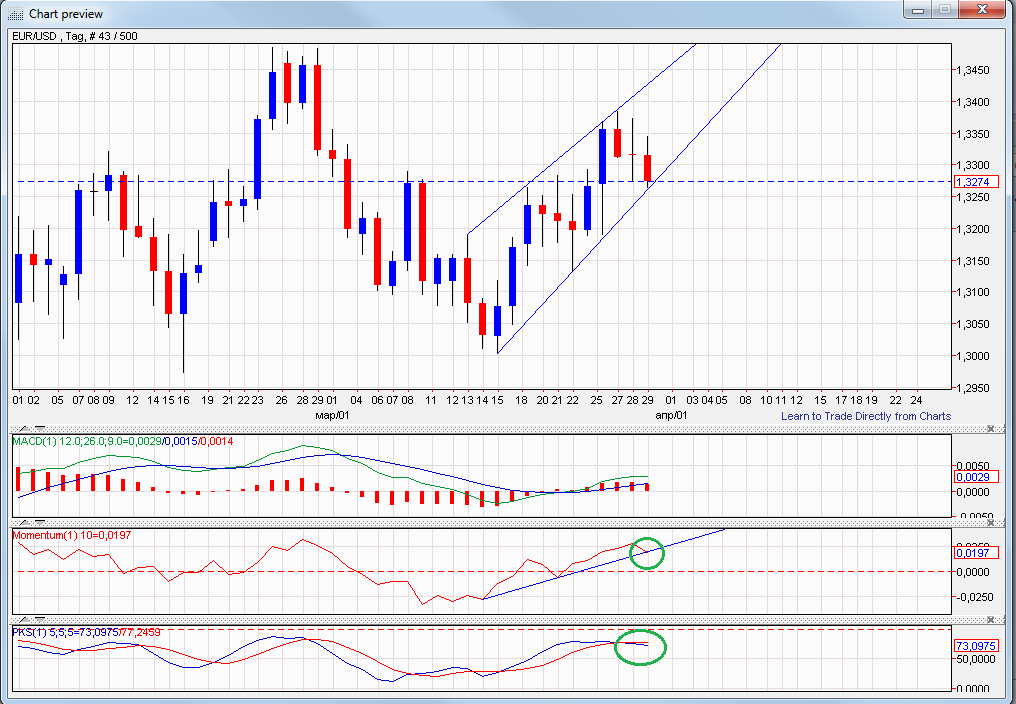Viewport: 1016px width, 704px height.
Task: Move the Momentum pane down with its arrow
Action: (40, 522)
